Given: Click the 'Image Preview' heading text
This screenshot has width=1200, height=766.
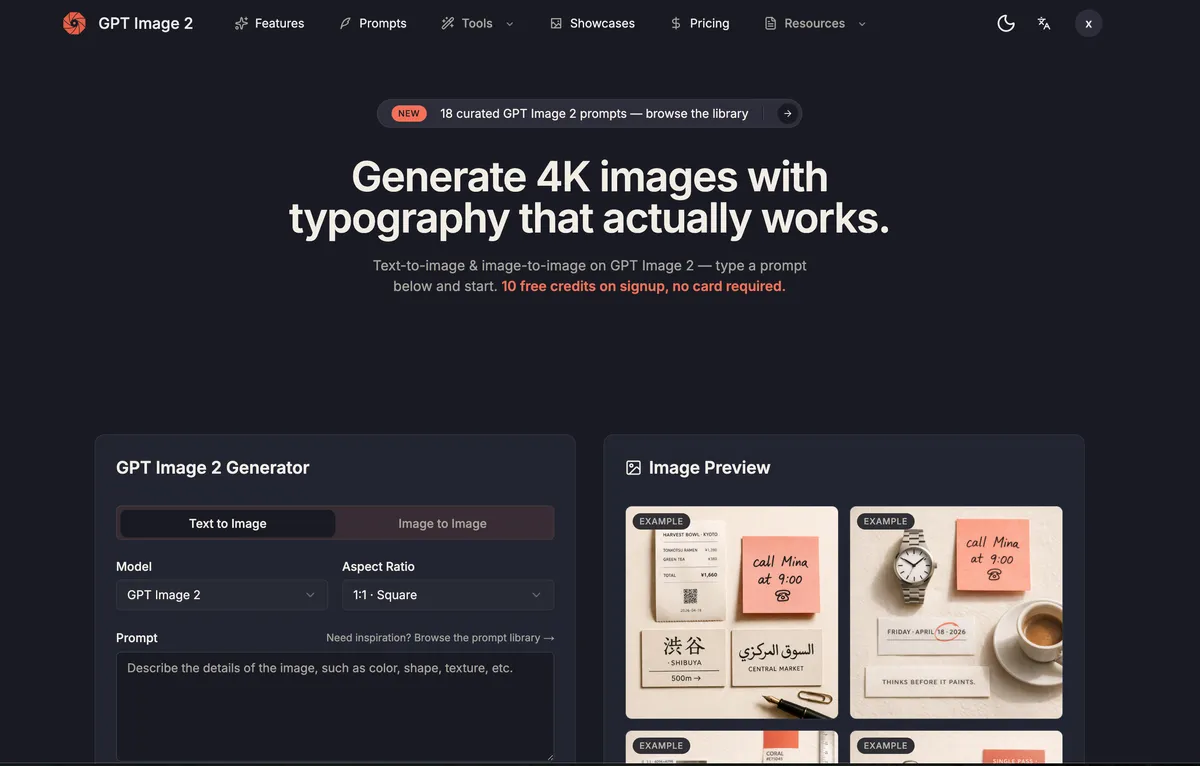Looking at the screenshot, I should coord(709,468).
